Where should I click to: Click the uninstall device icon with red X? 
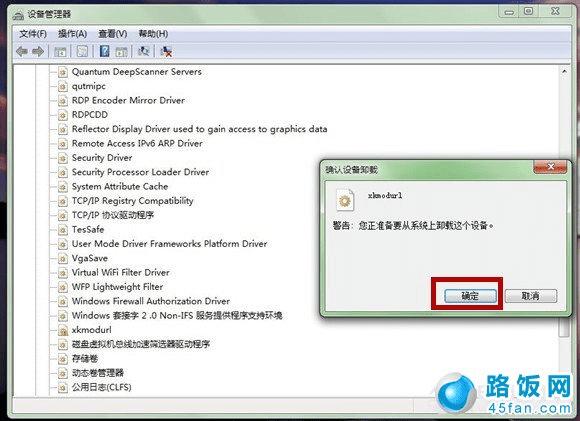[166, 51]
